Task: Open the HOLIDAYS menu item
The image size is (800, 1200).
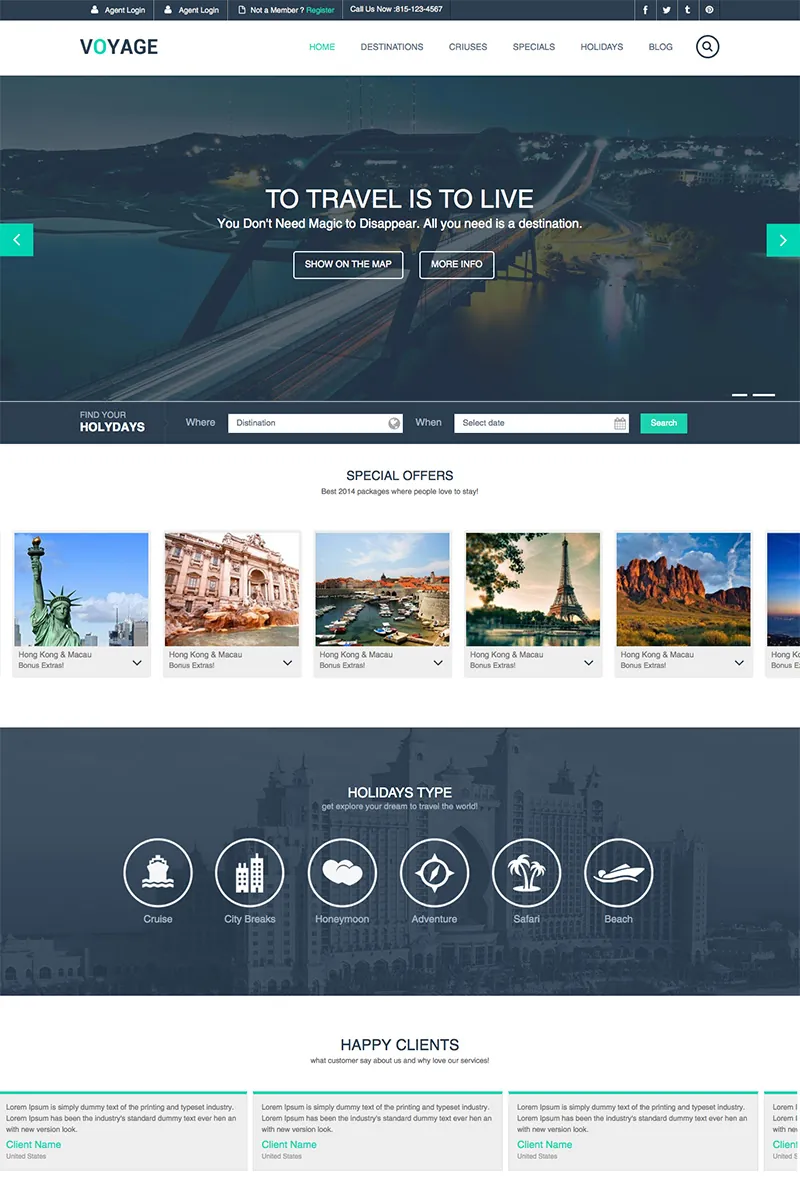Action: coord(602,47)
